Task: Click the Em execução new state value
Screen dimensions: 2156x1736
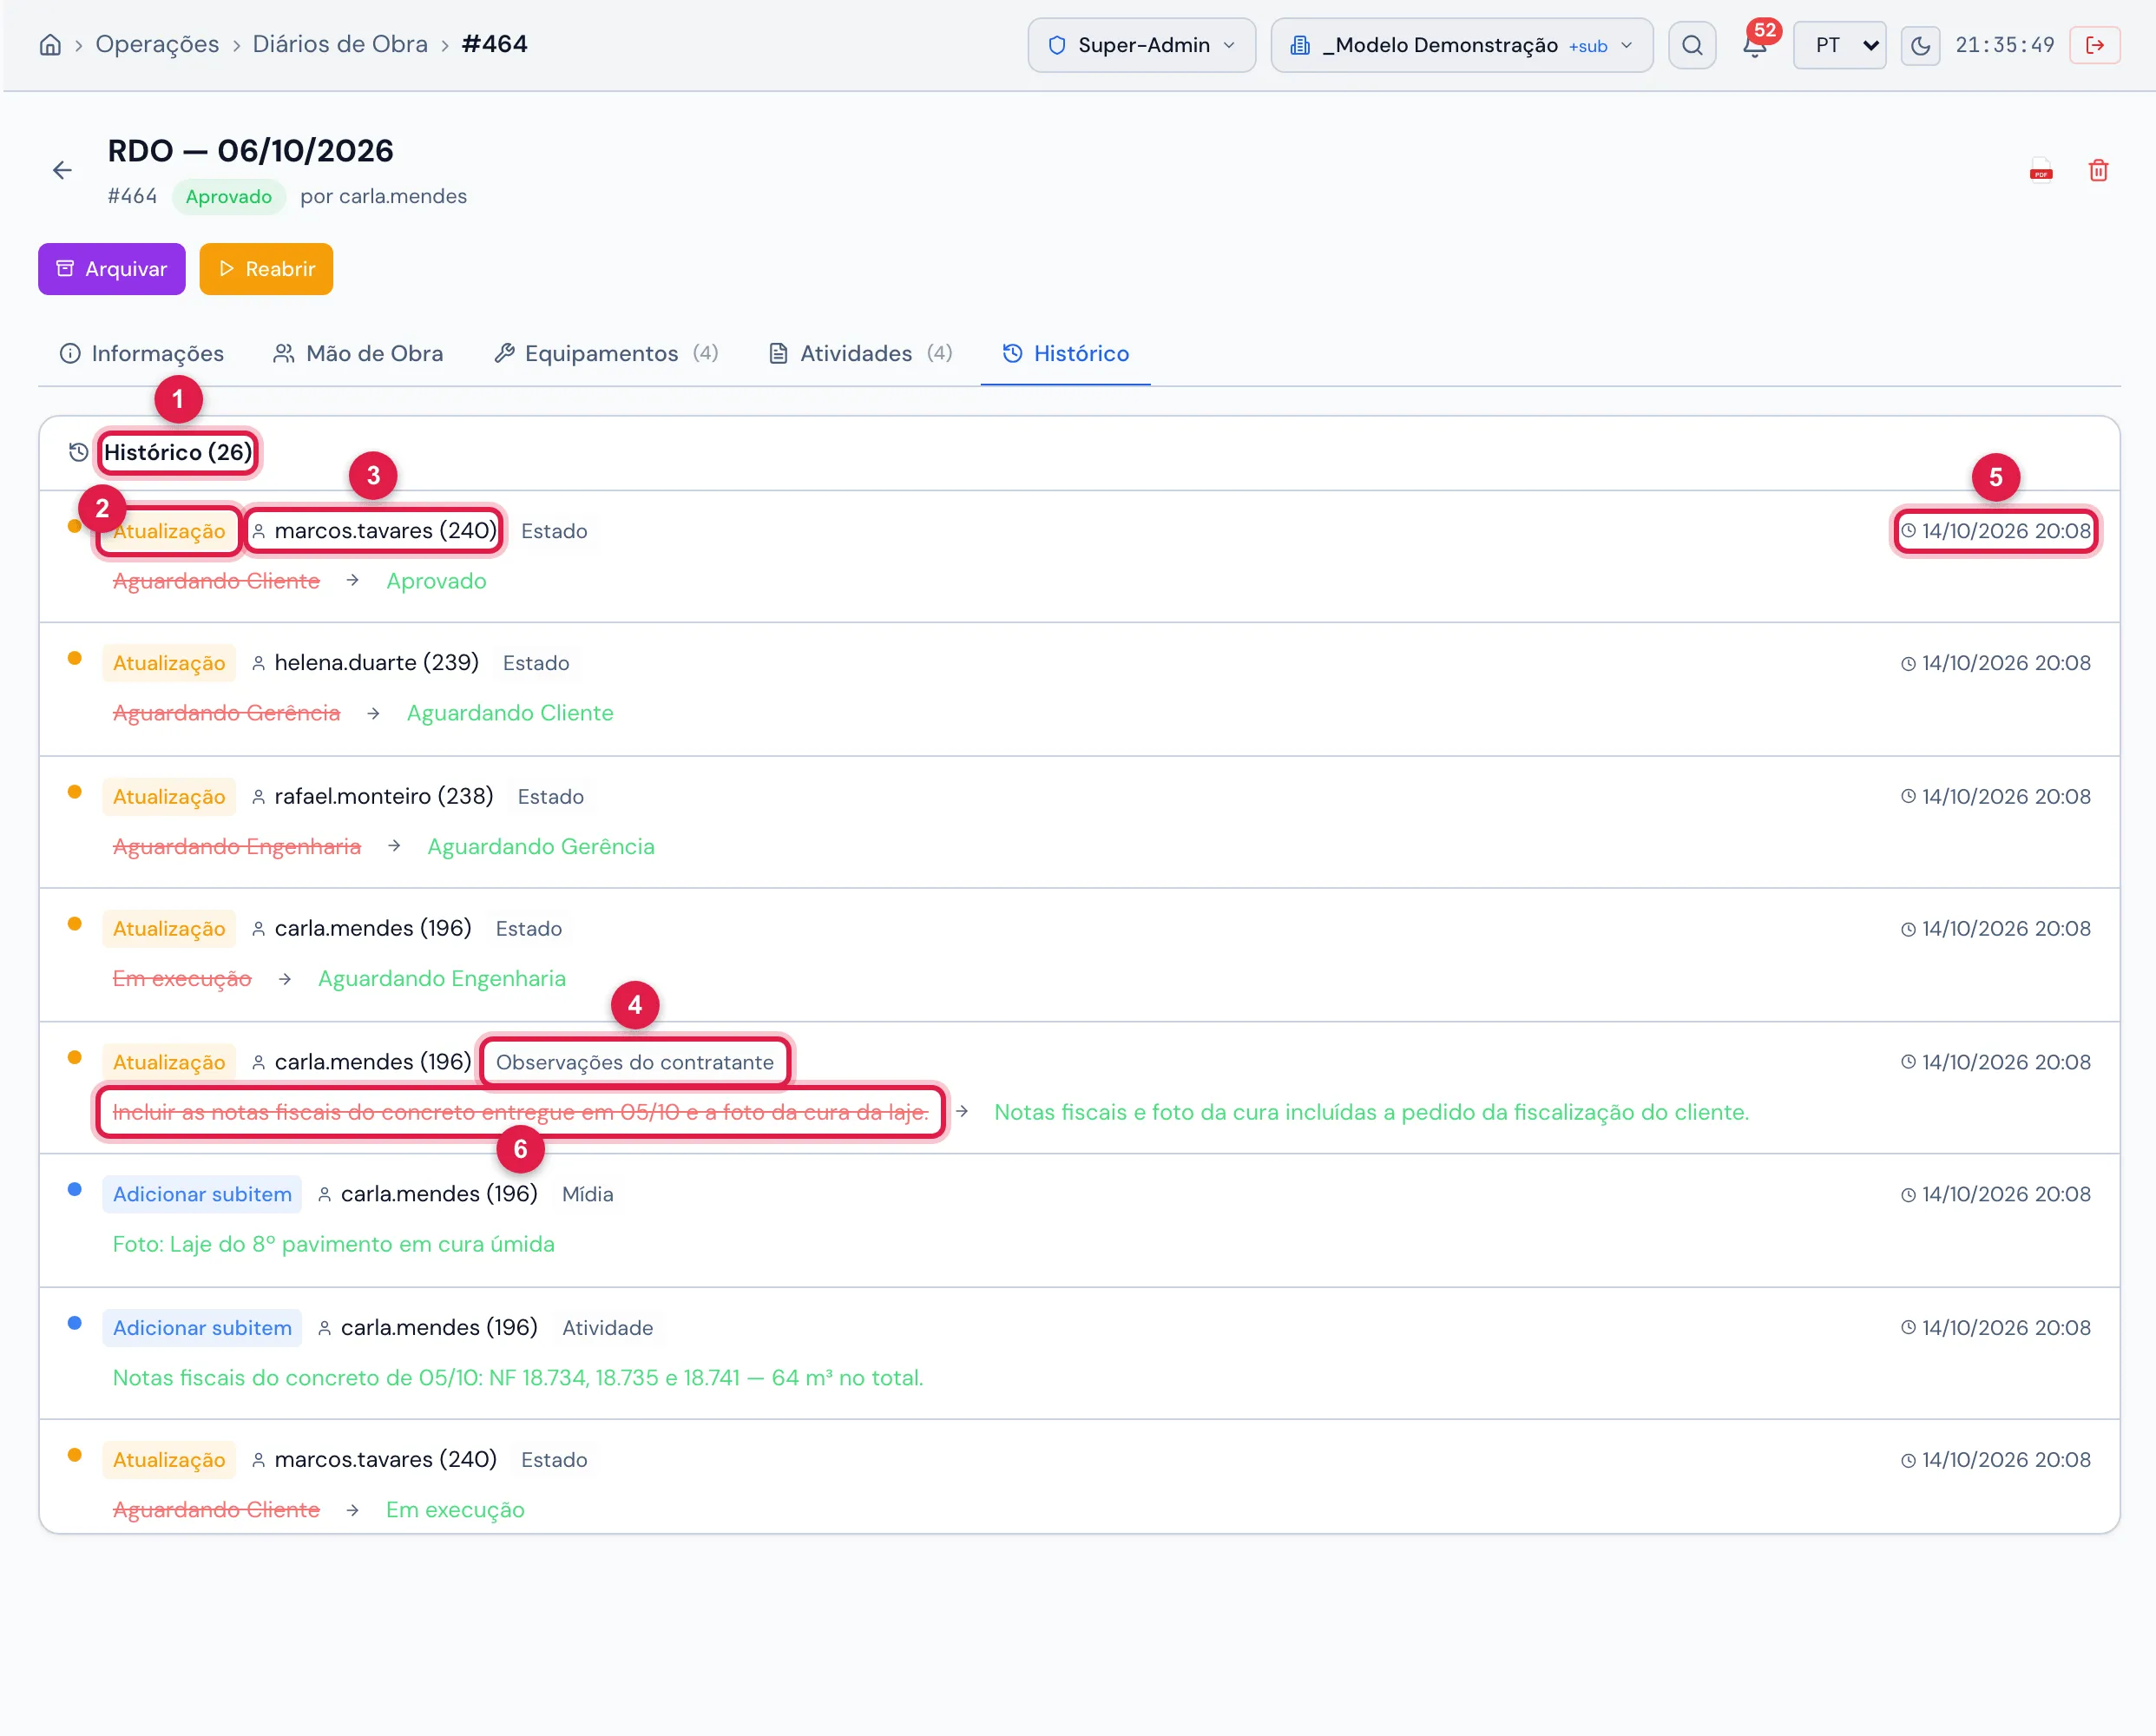Action: [x=455, y=1509]
